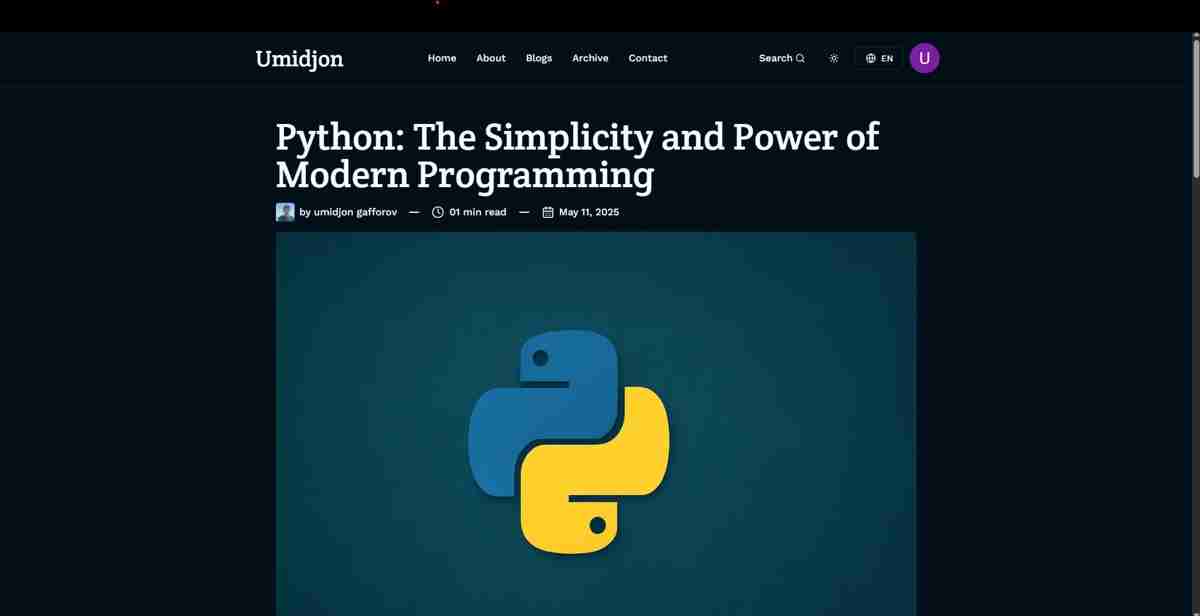Open the purple U user avatar menu
The width and height of the screenshot is (1200, 616).
pyautogui.click(x=924, y=58)
